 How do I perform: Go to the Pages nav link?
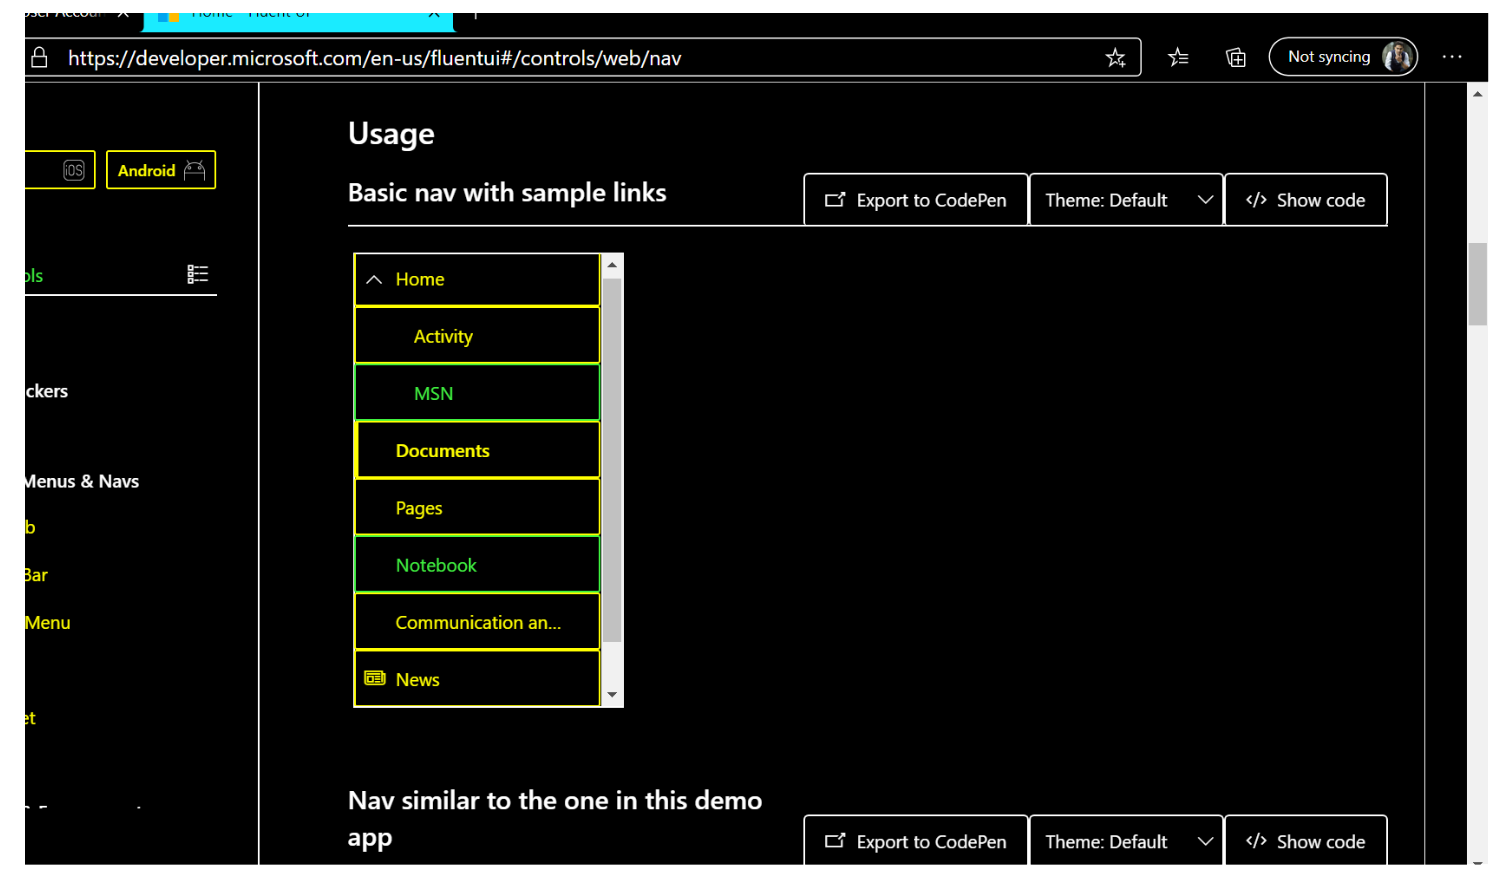[x=477, y=508]
